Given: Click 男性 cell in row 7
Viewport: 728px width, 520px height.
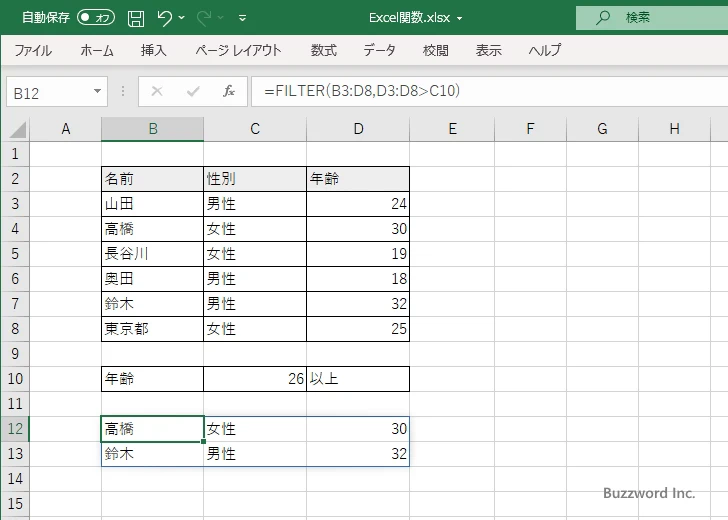Looking at the screenshot, I should coord(255,304).
